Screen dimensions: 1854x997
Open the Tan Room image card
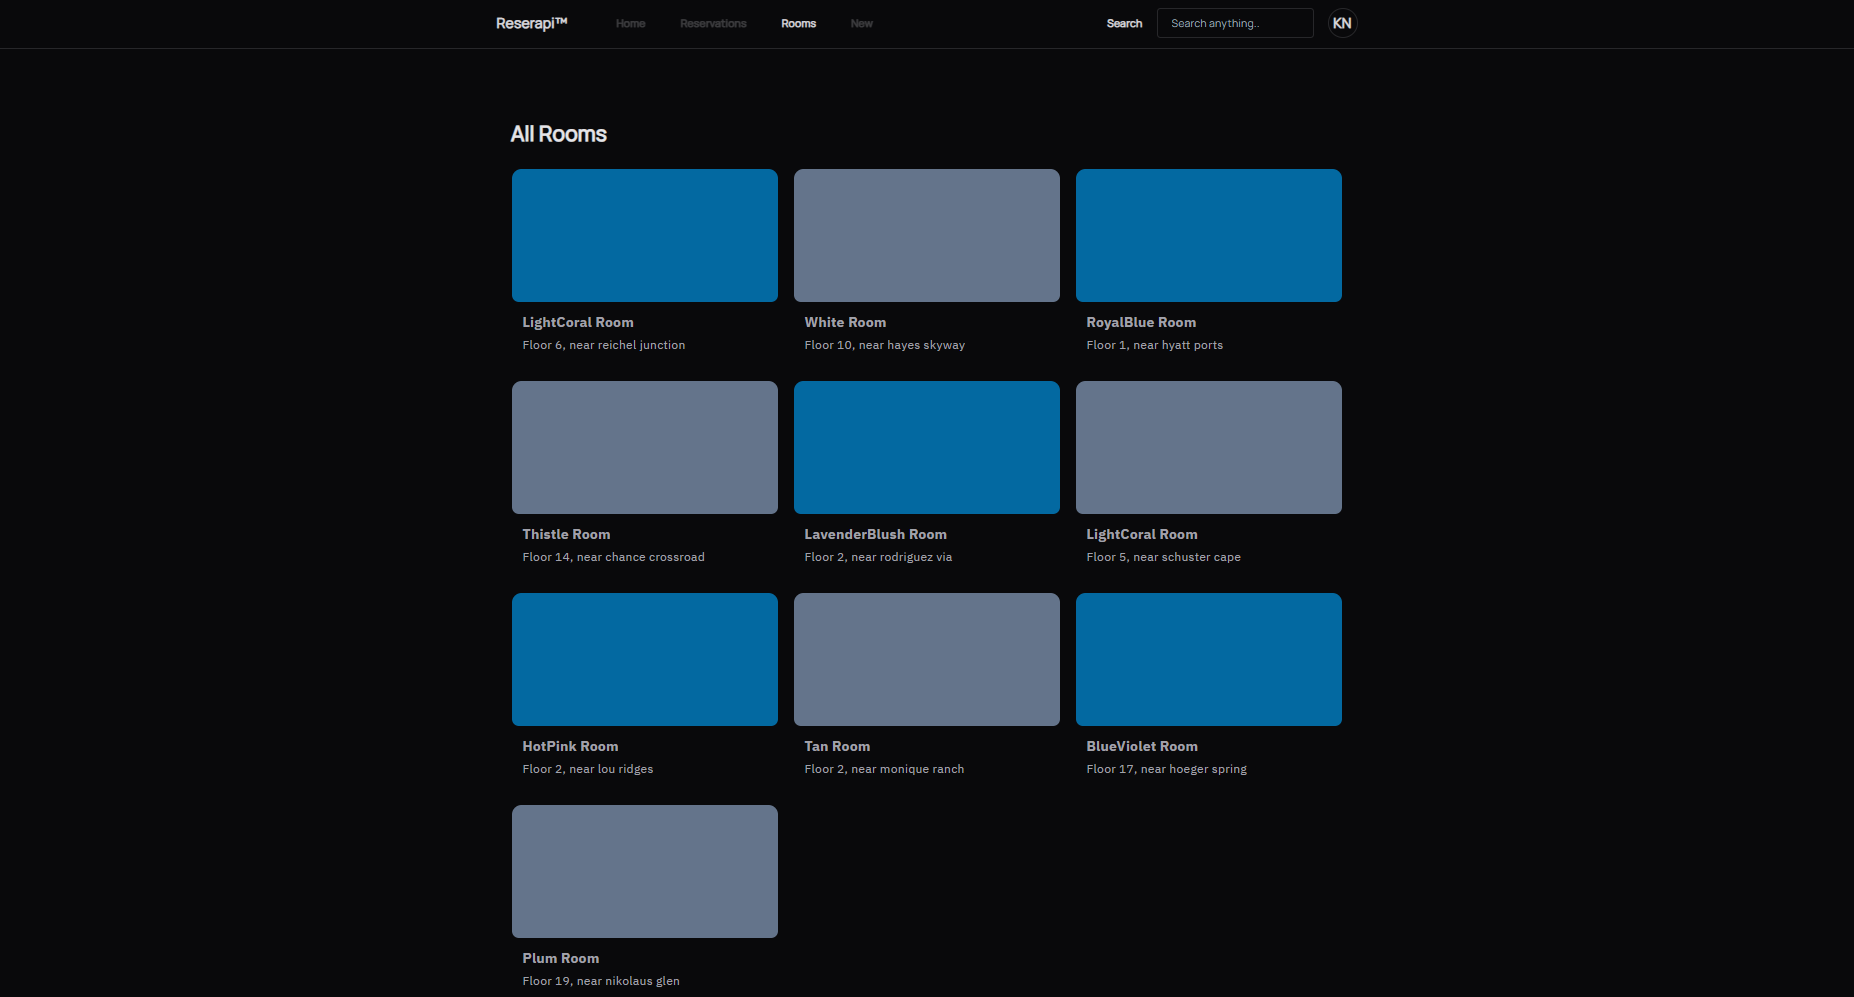927,659
